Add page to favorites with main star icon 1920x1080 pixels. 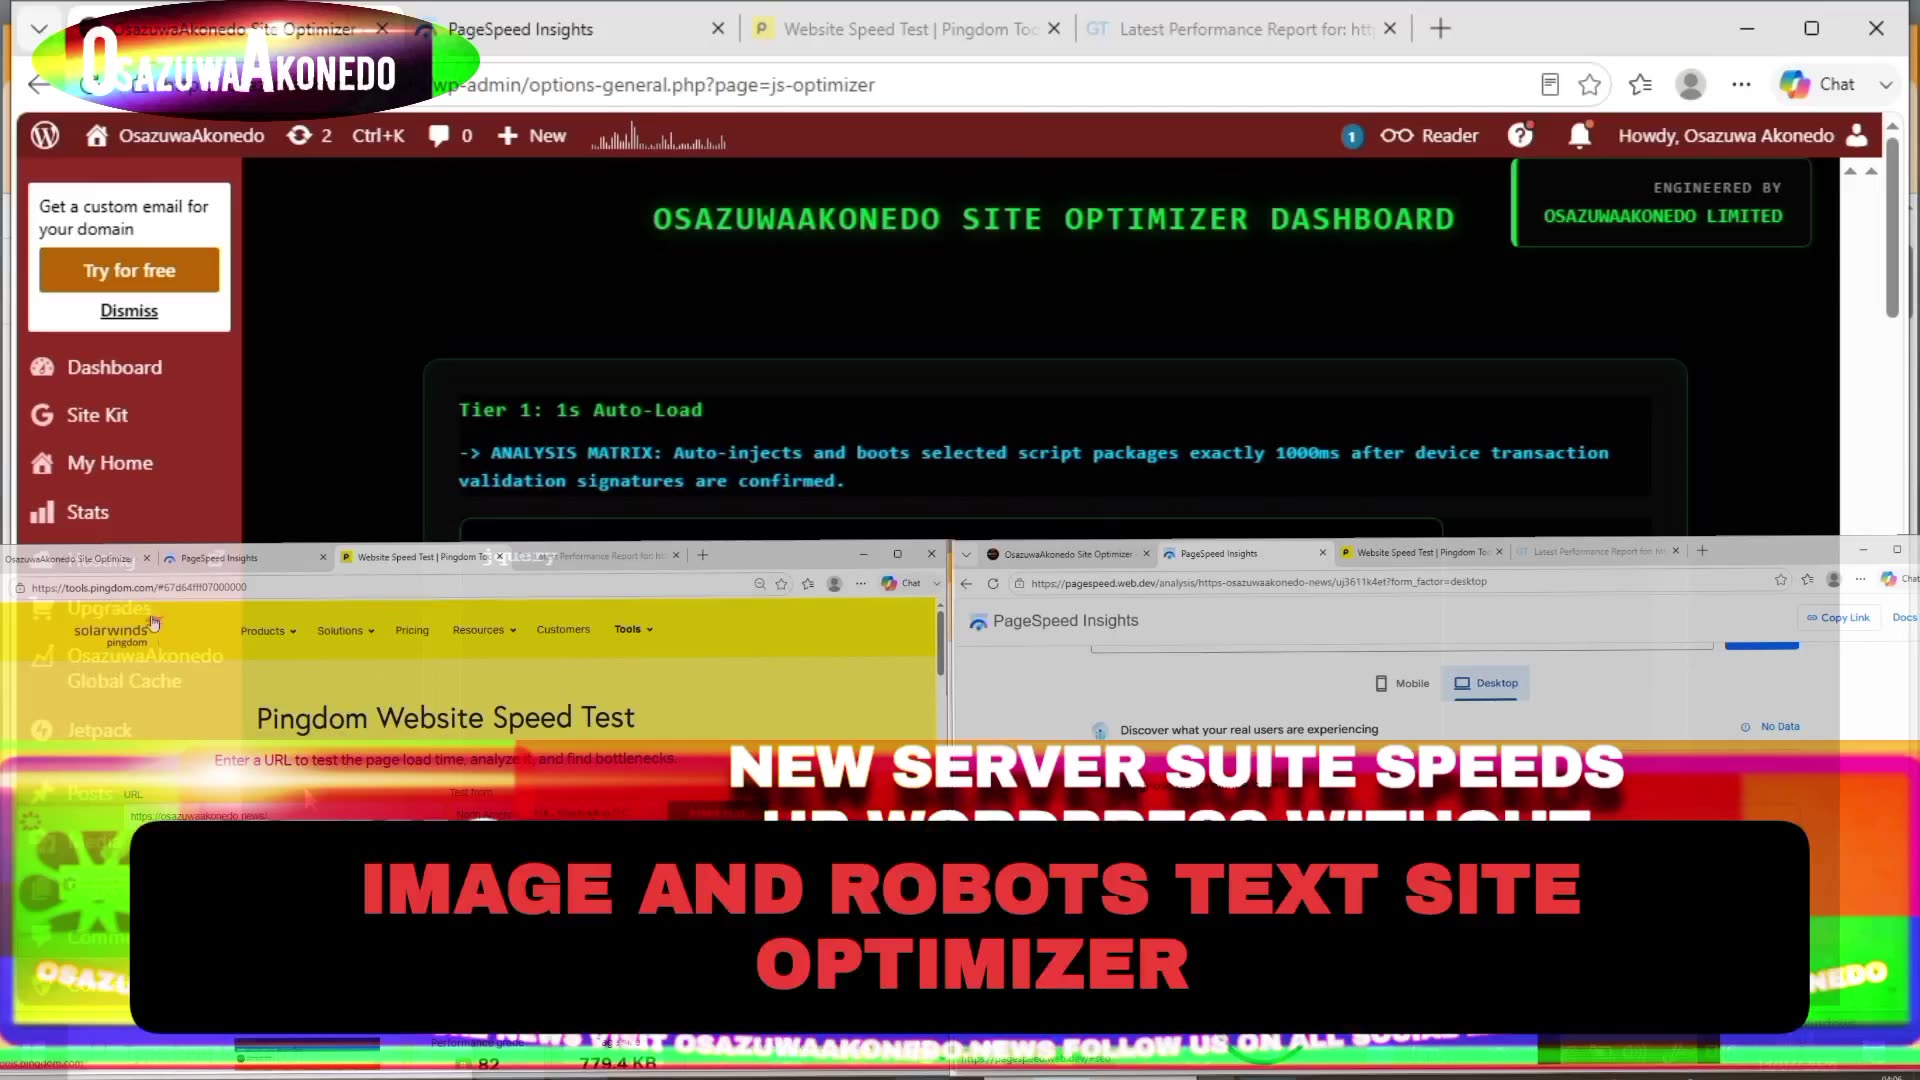point(1590,85)
